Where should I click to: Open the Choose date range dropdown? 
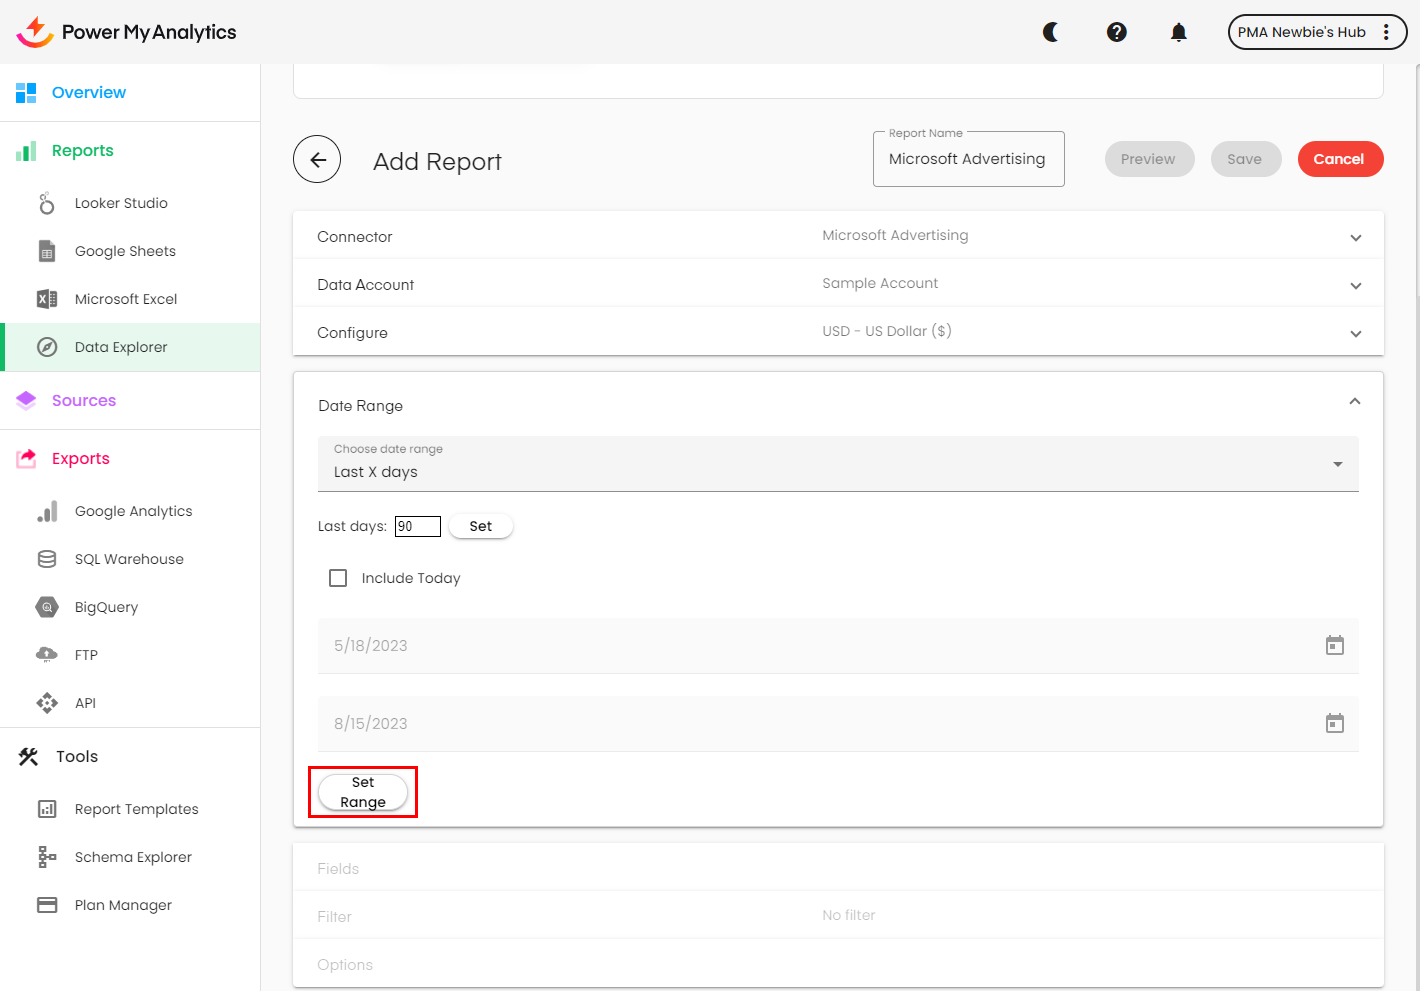(837, 464)
